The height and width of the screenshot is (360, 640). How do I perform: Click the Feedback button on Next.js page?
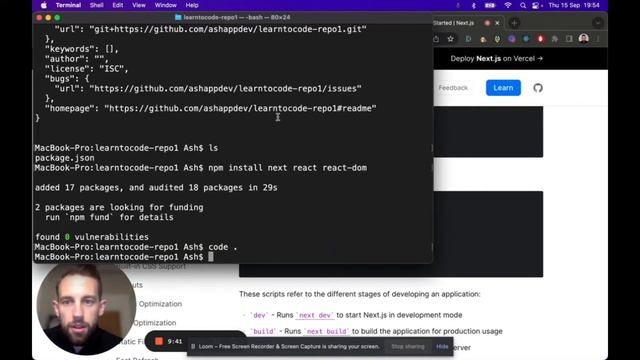coord(453,88)
